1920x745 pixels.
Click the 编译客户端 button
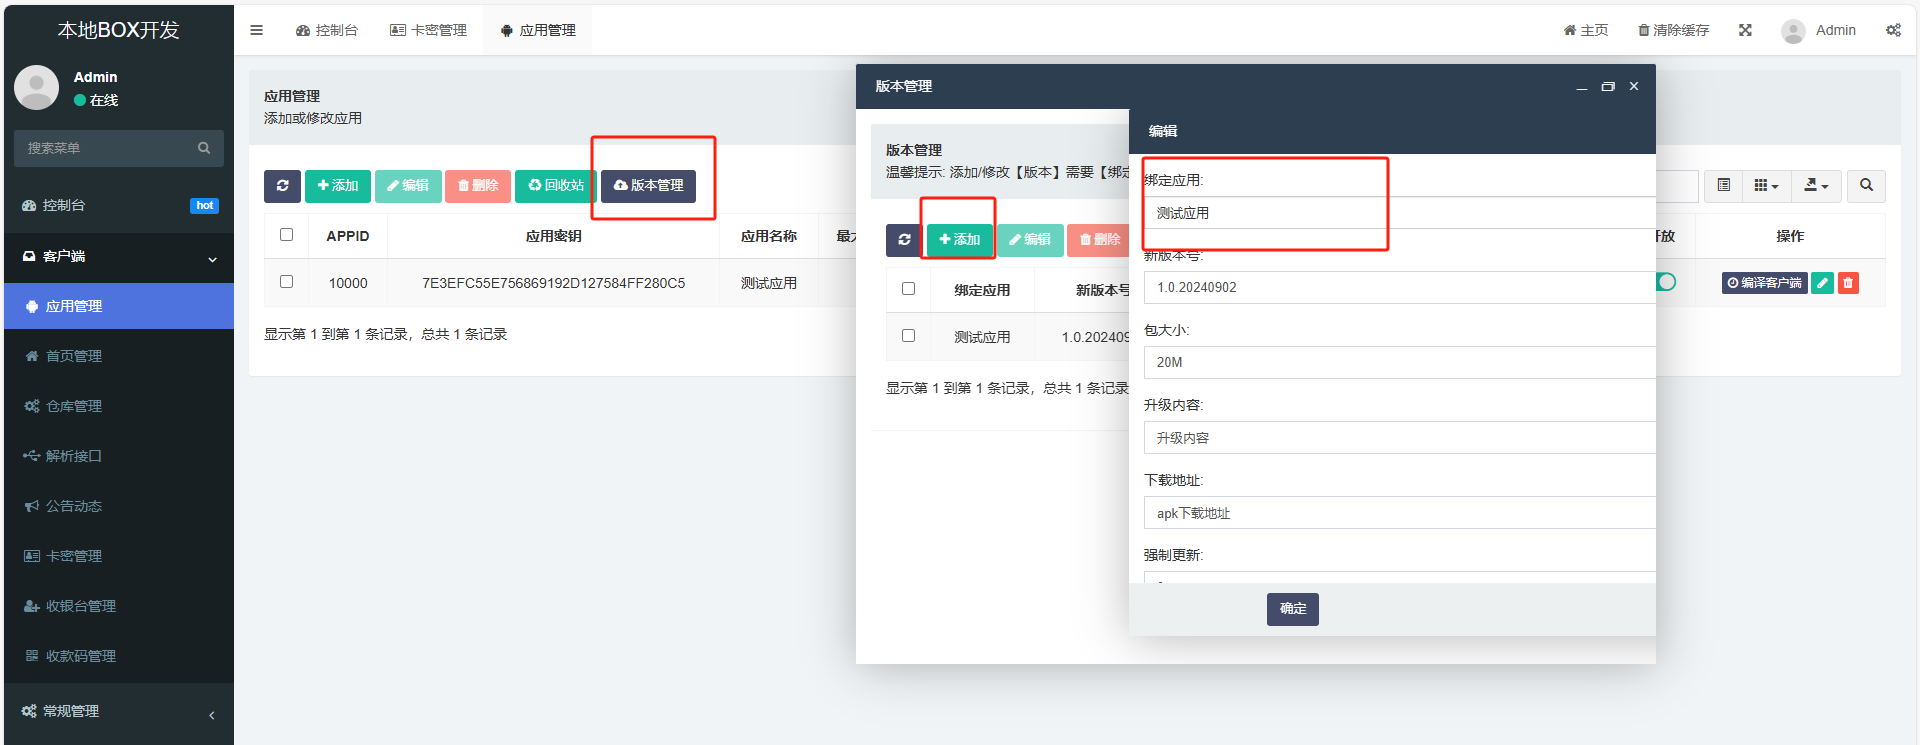coord(1764,283)
